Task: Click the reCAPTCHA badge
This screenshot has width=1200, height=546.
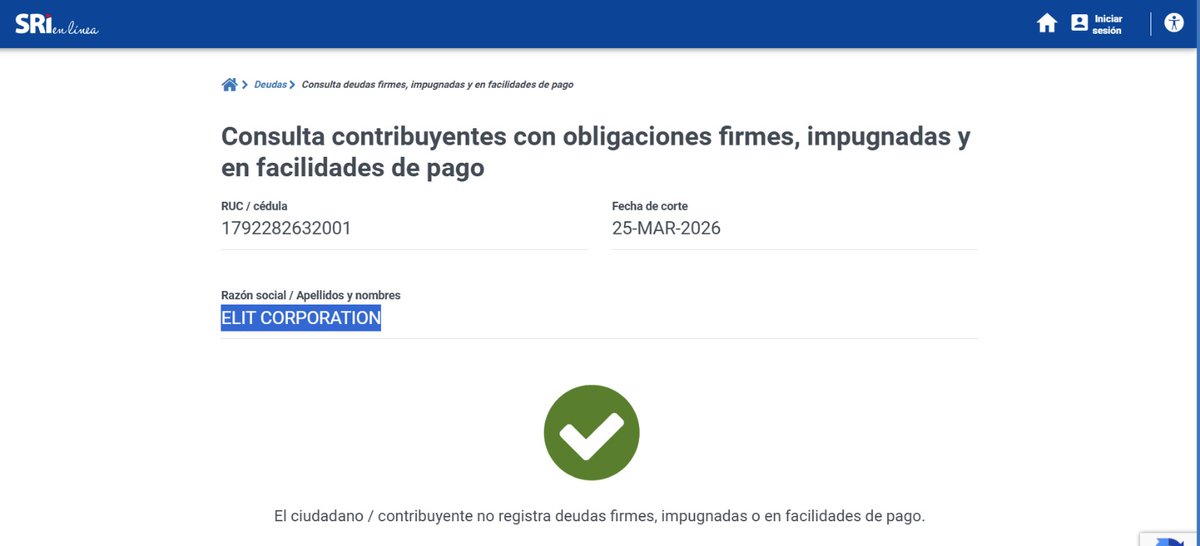Action: pyautogui.click(x=1170, y=538)
